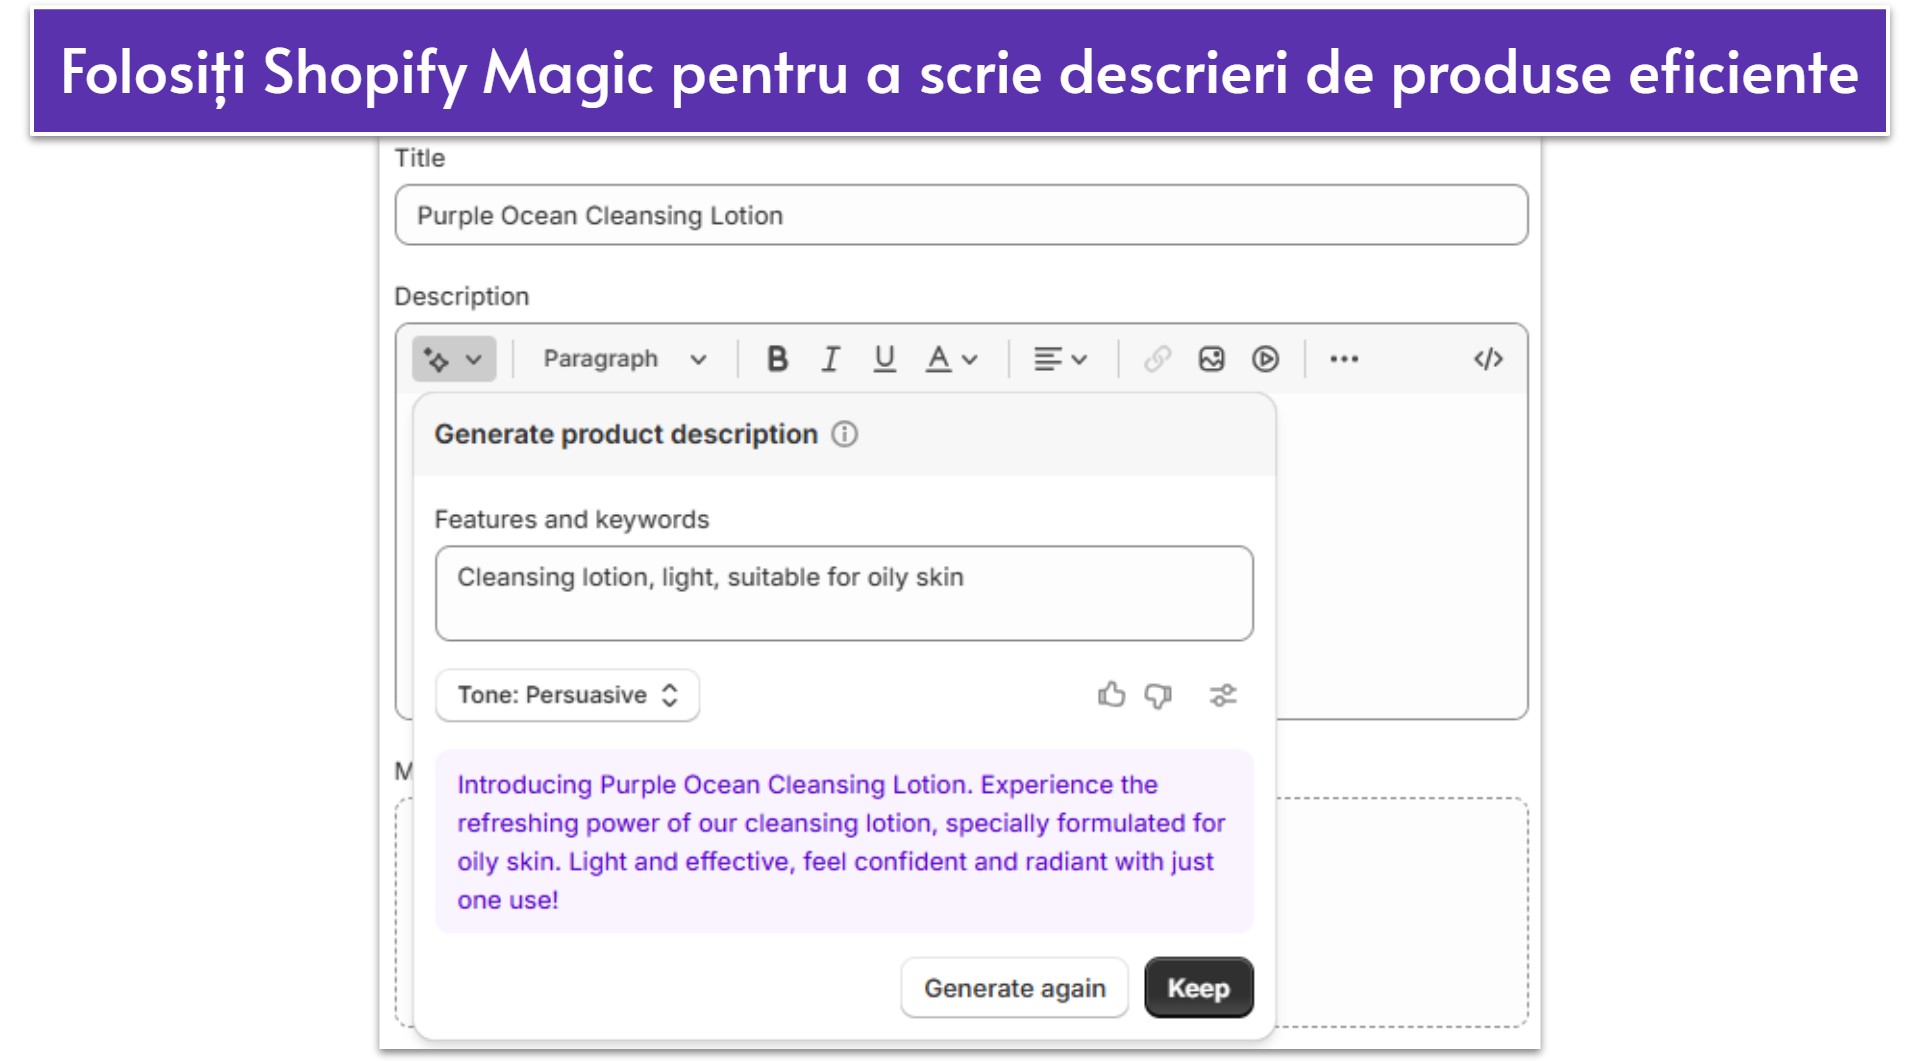Viewport: 1919px width, 1061px height.
Task: Open the more options ellipsis menu
Action: pyautogui.click(x=1343, y=359)
